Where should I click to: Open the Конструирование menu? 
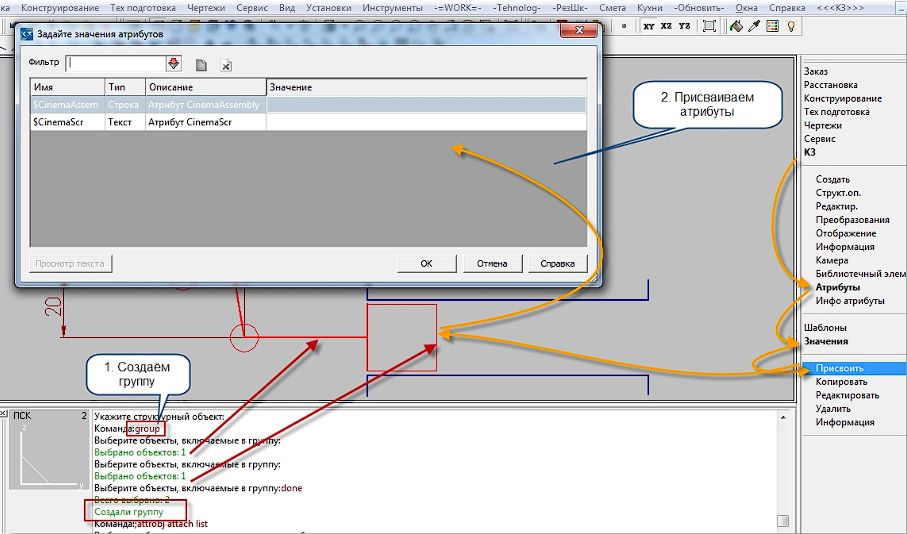point(60,8)
